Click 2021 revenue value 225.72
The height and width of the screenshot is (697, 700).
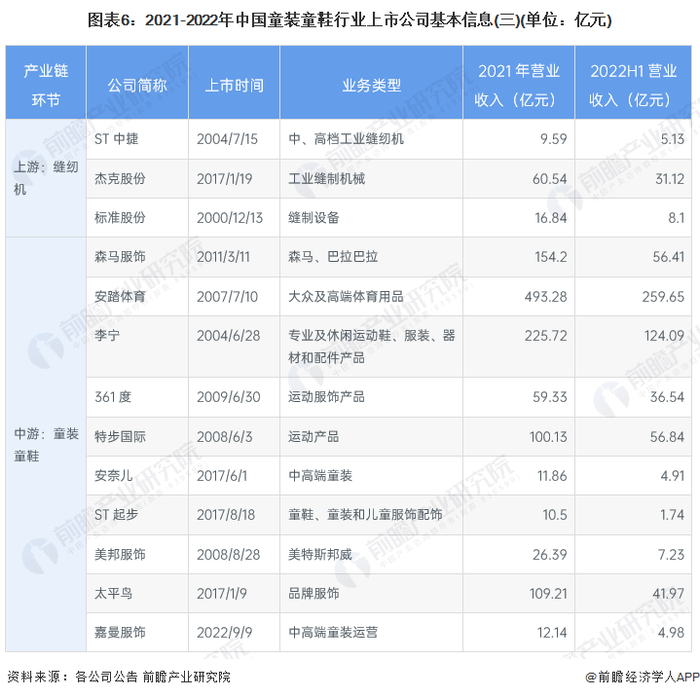point(546,335)
